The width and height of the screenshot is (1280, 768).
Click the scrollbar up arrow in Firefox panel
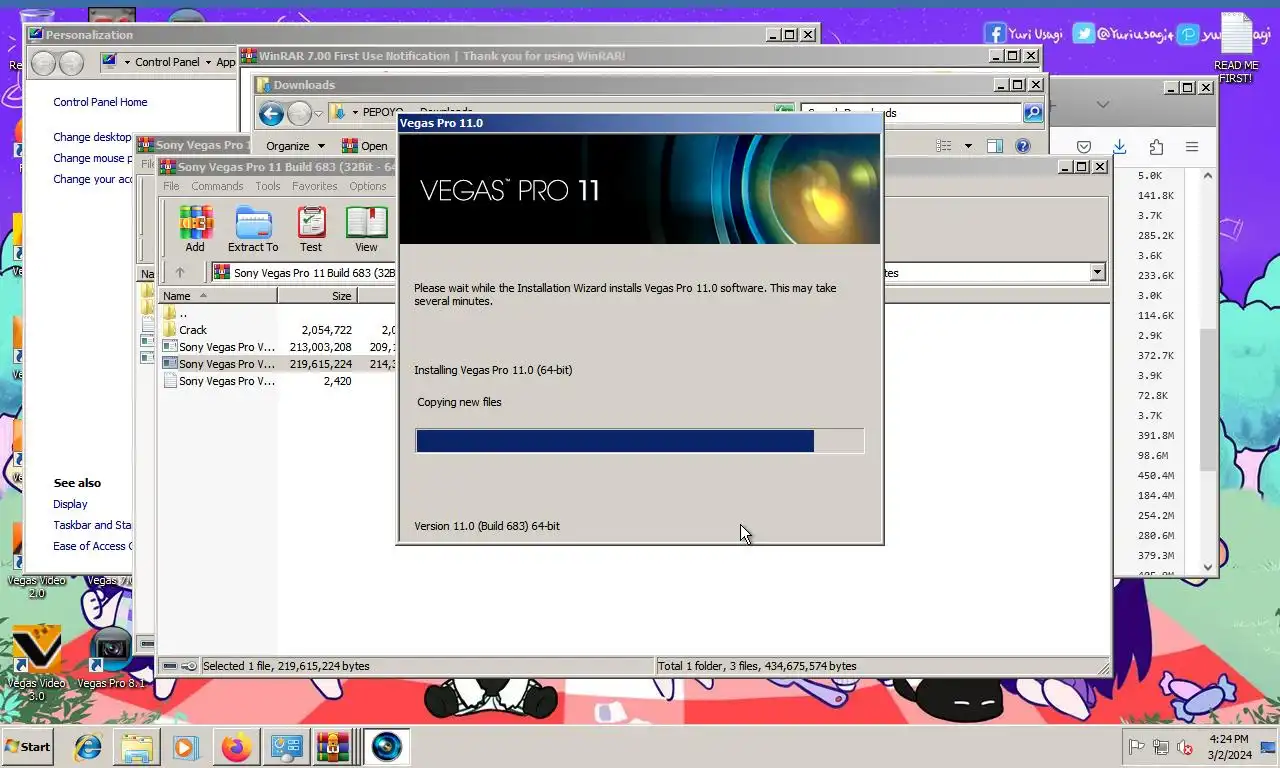(x=1207, y=176)
